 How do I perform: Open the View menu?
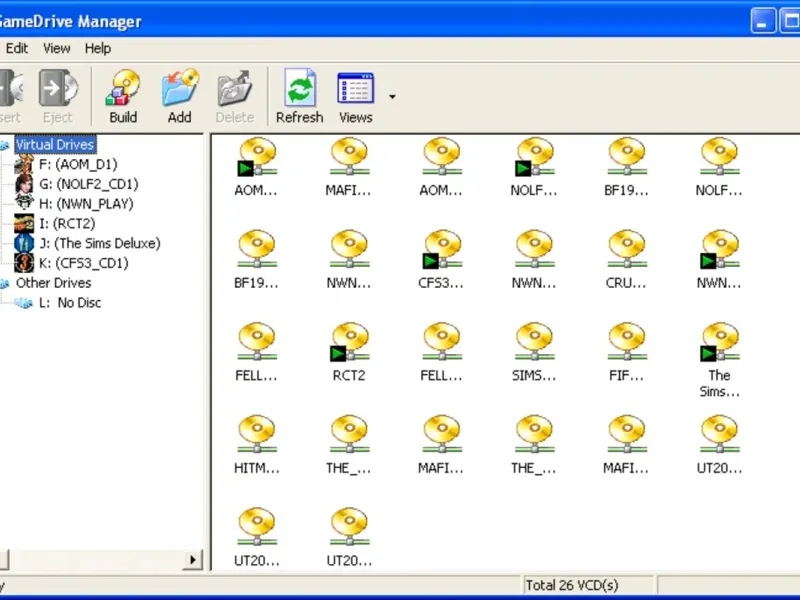point(56,48)
